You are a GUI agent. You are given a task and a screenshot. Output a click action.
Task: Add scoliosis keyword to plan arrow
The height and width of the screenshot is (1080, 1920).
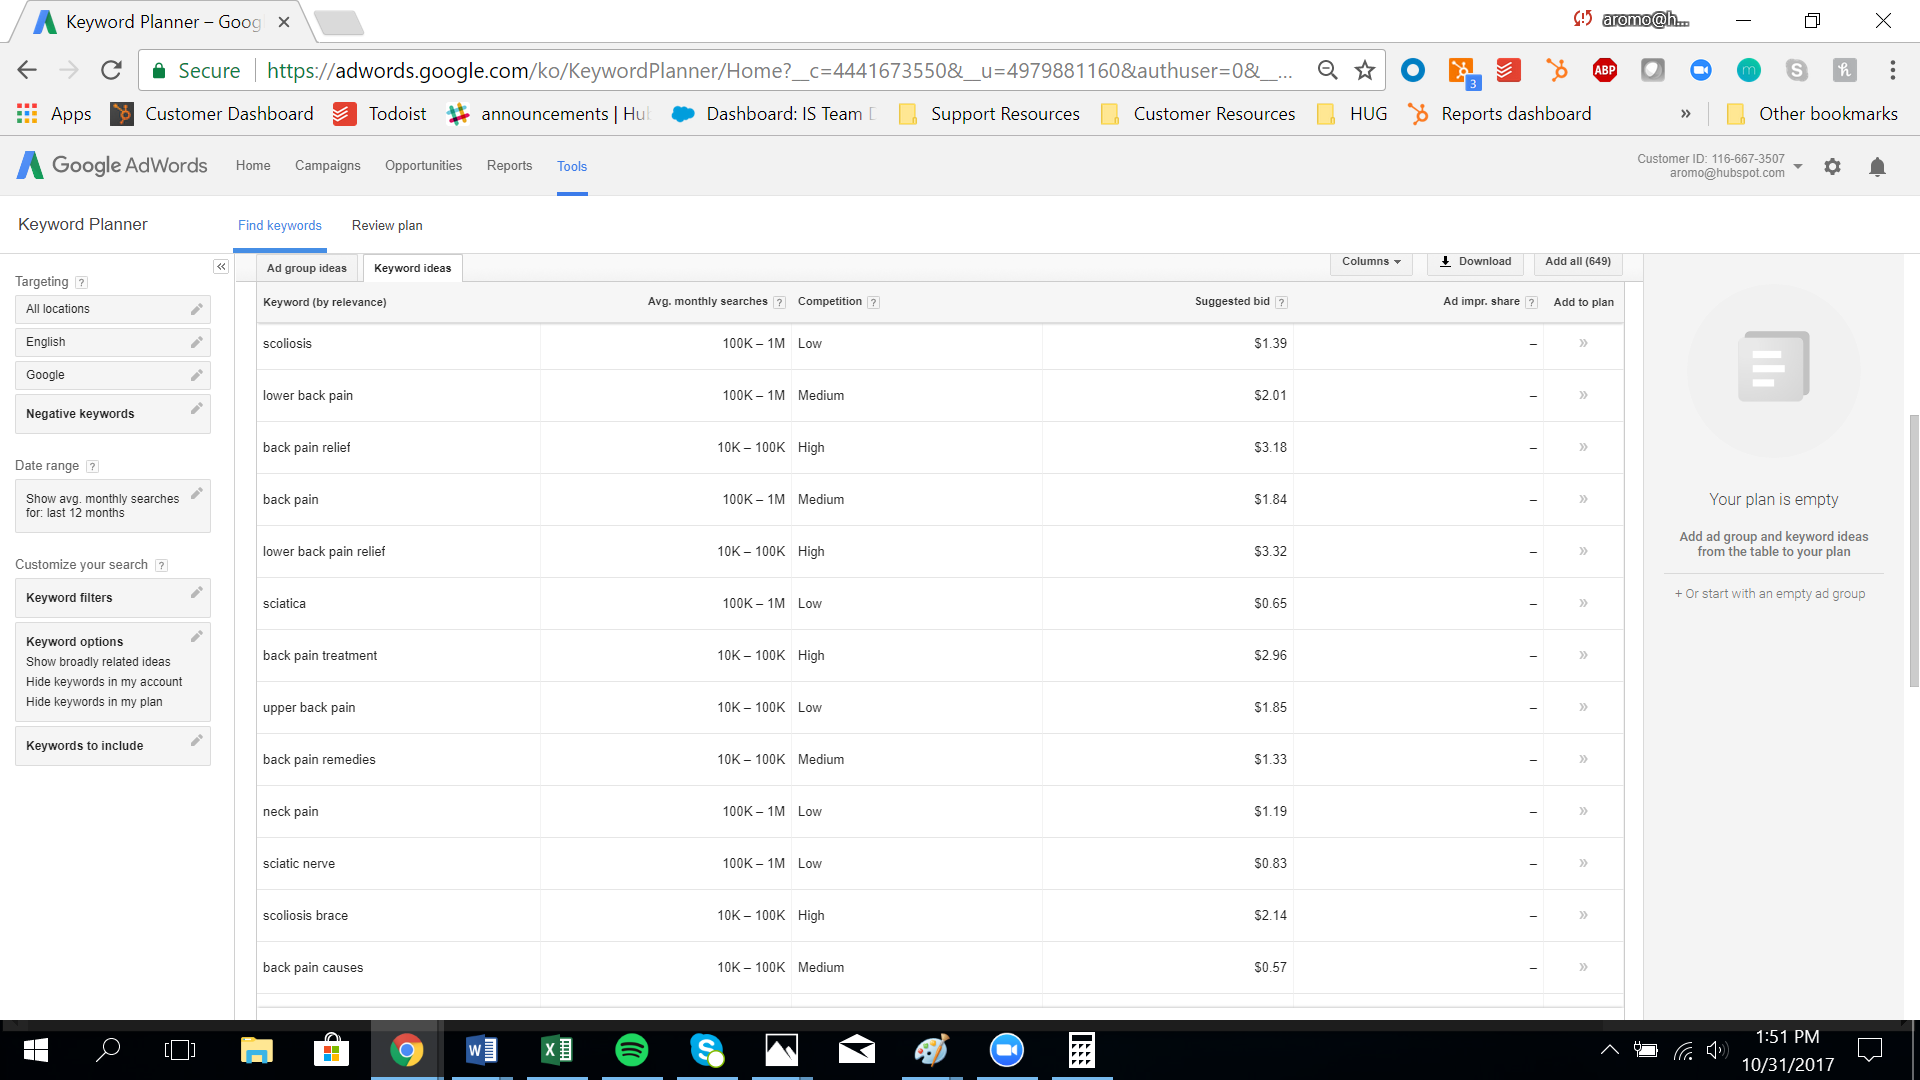(x=1583, y=343)
